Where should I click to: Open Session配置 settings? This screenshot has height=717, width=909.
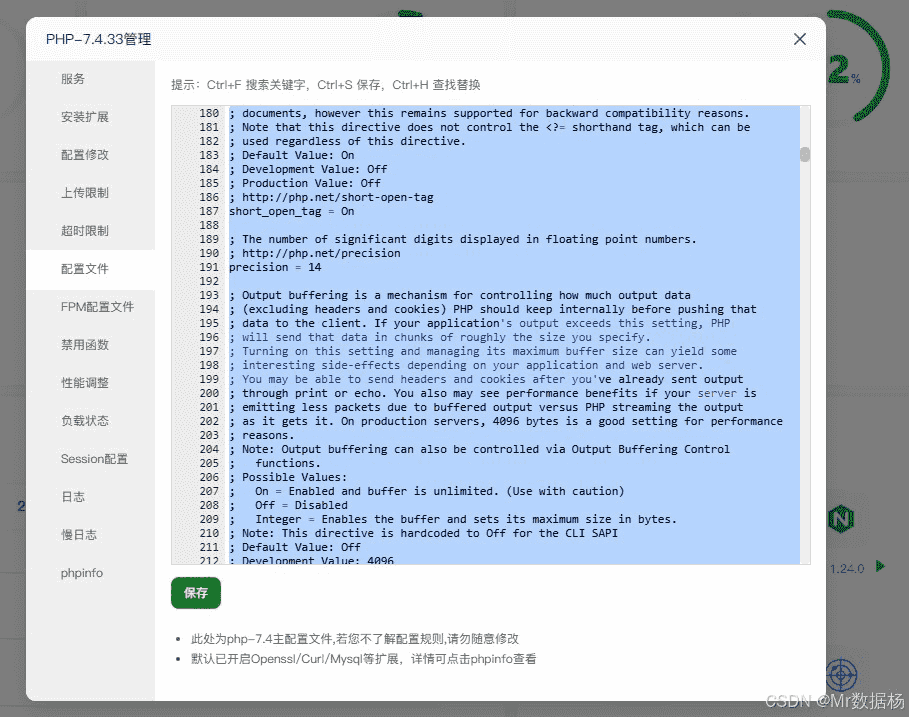94,459
